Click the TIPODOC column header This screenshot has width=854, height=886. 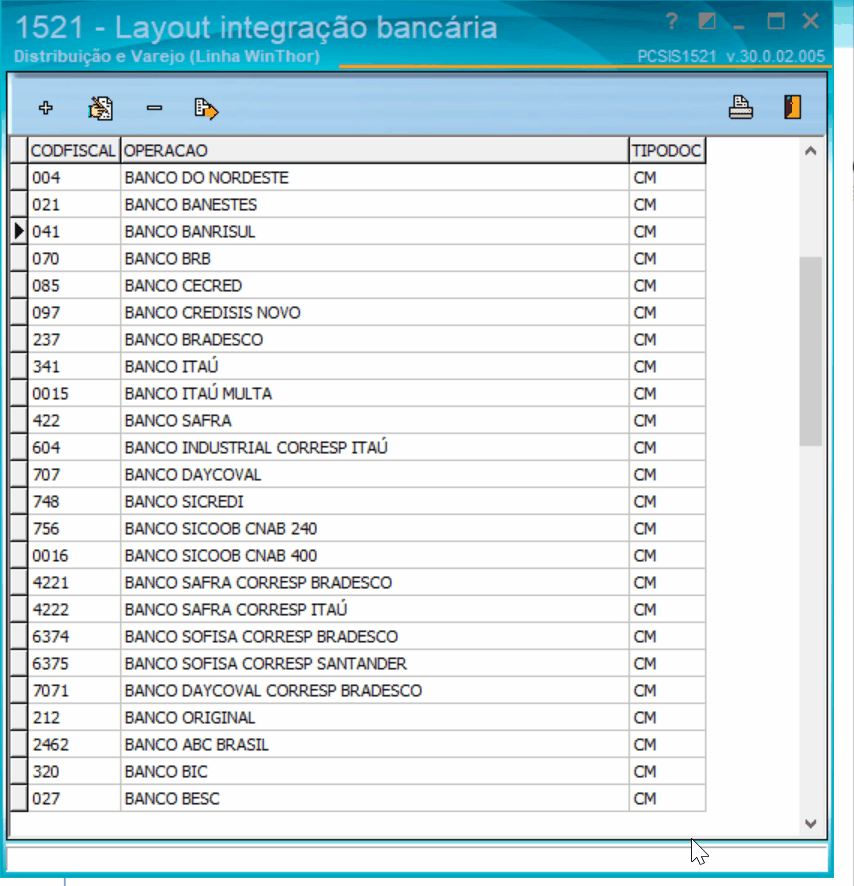click(667, 150)
